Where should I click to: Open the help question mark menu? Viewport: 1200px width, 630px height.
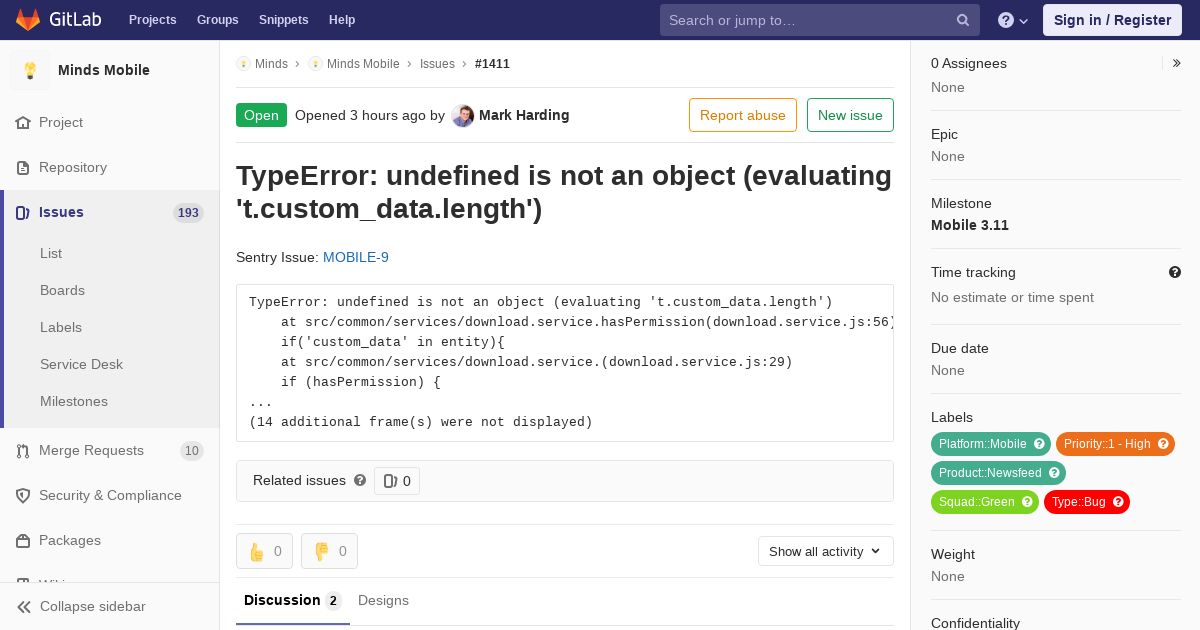click(1013, 20)
